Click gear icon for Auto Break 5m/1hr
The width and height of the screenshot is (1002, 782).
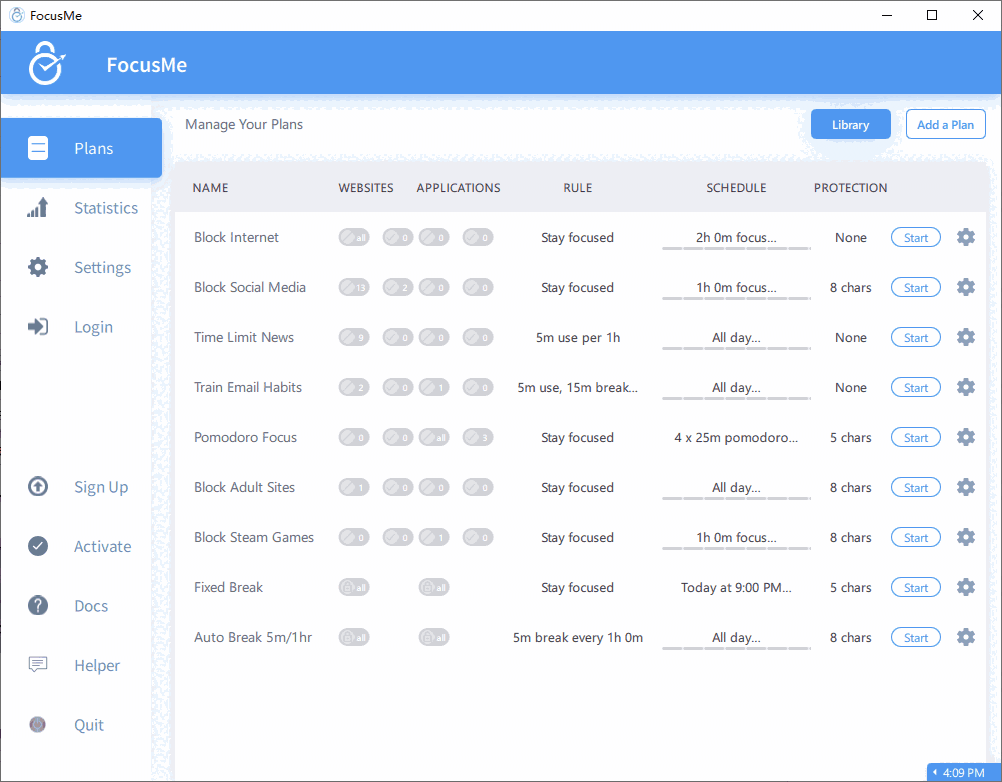tap(965, 637)
